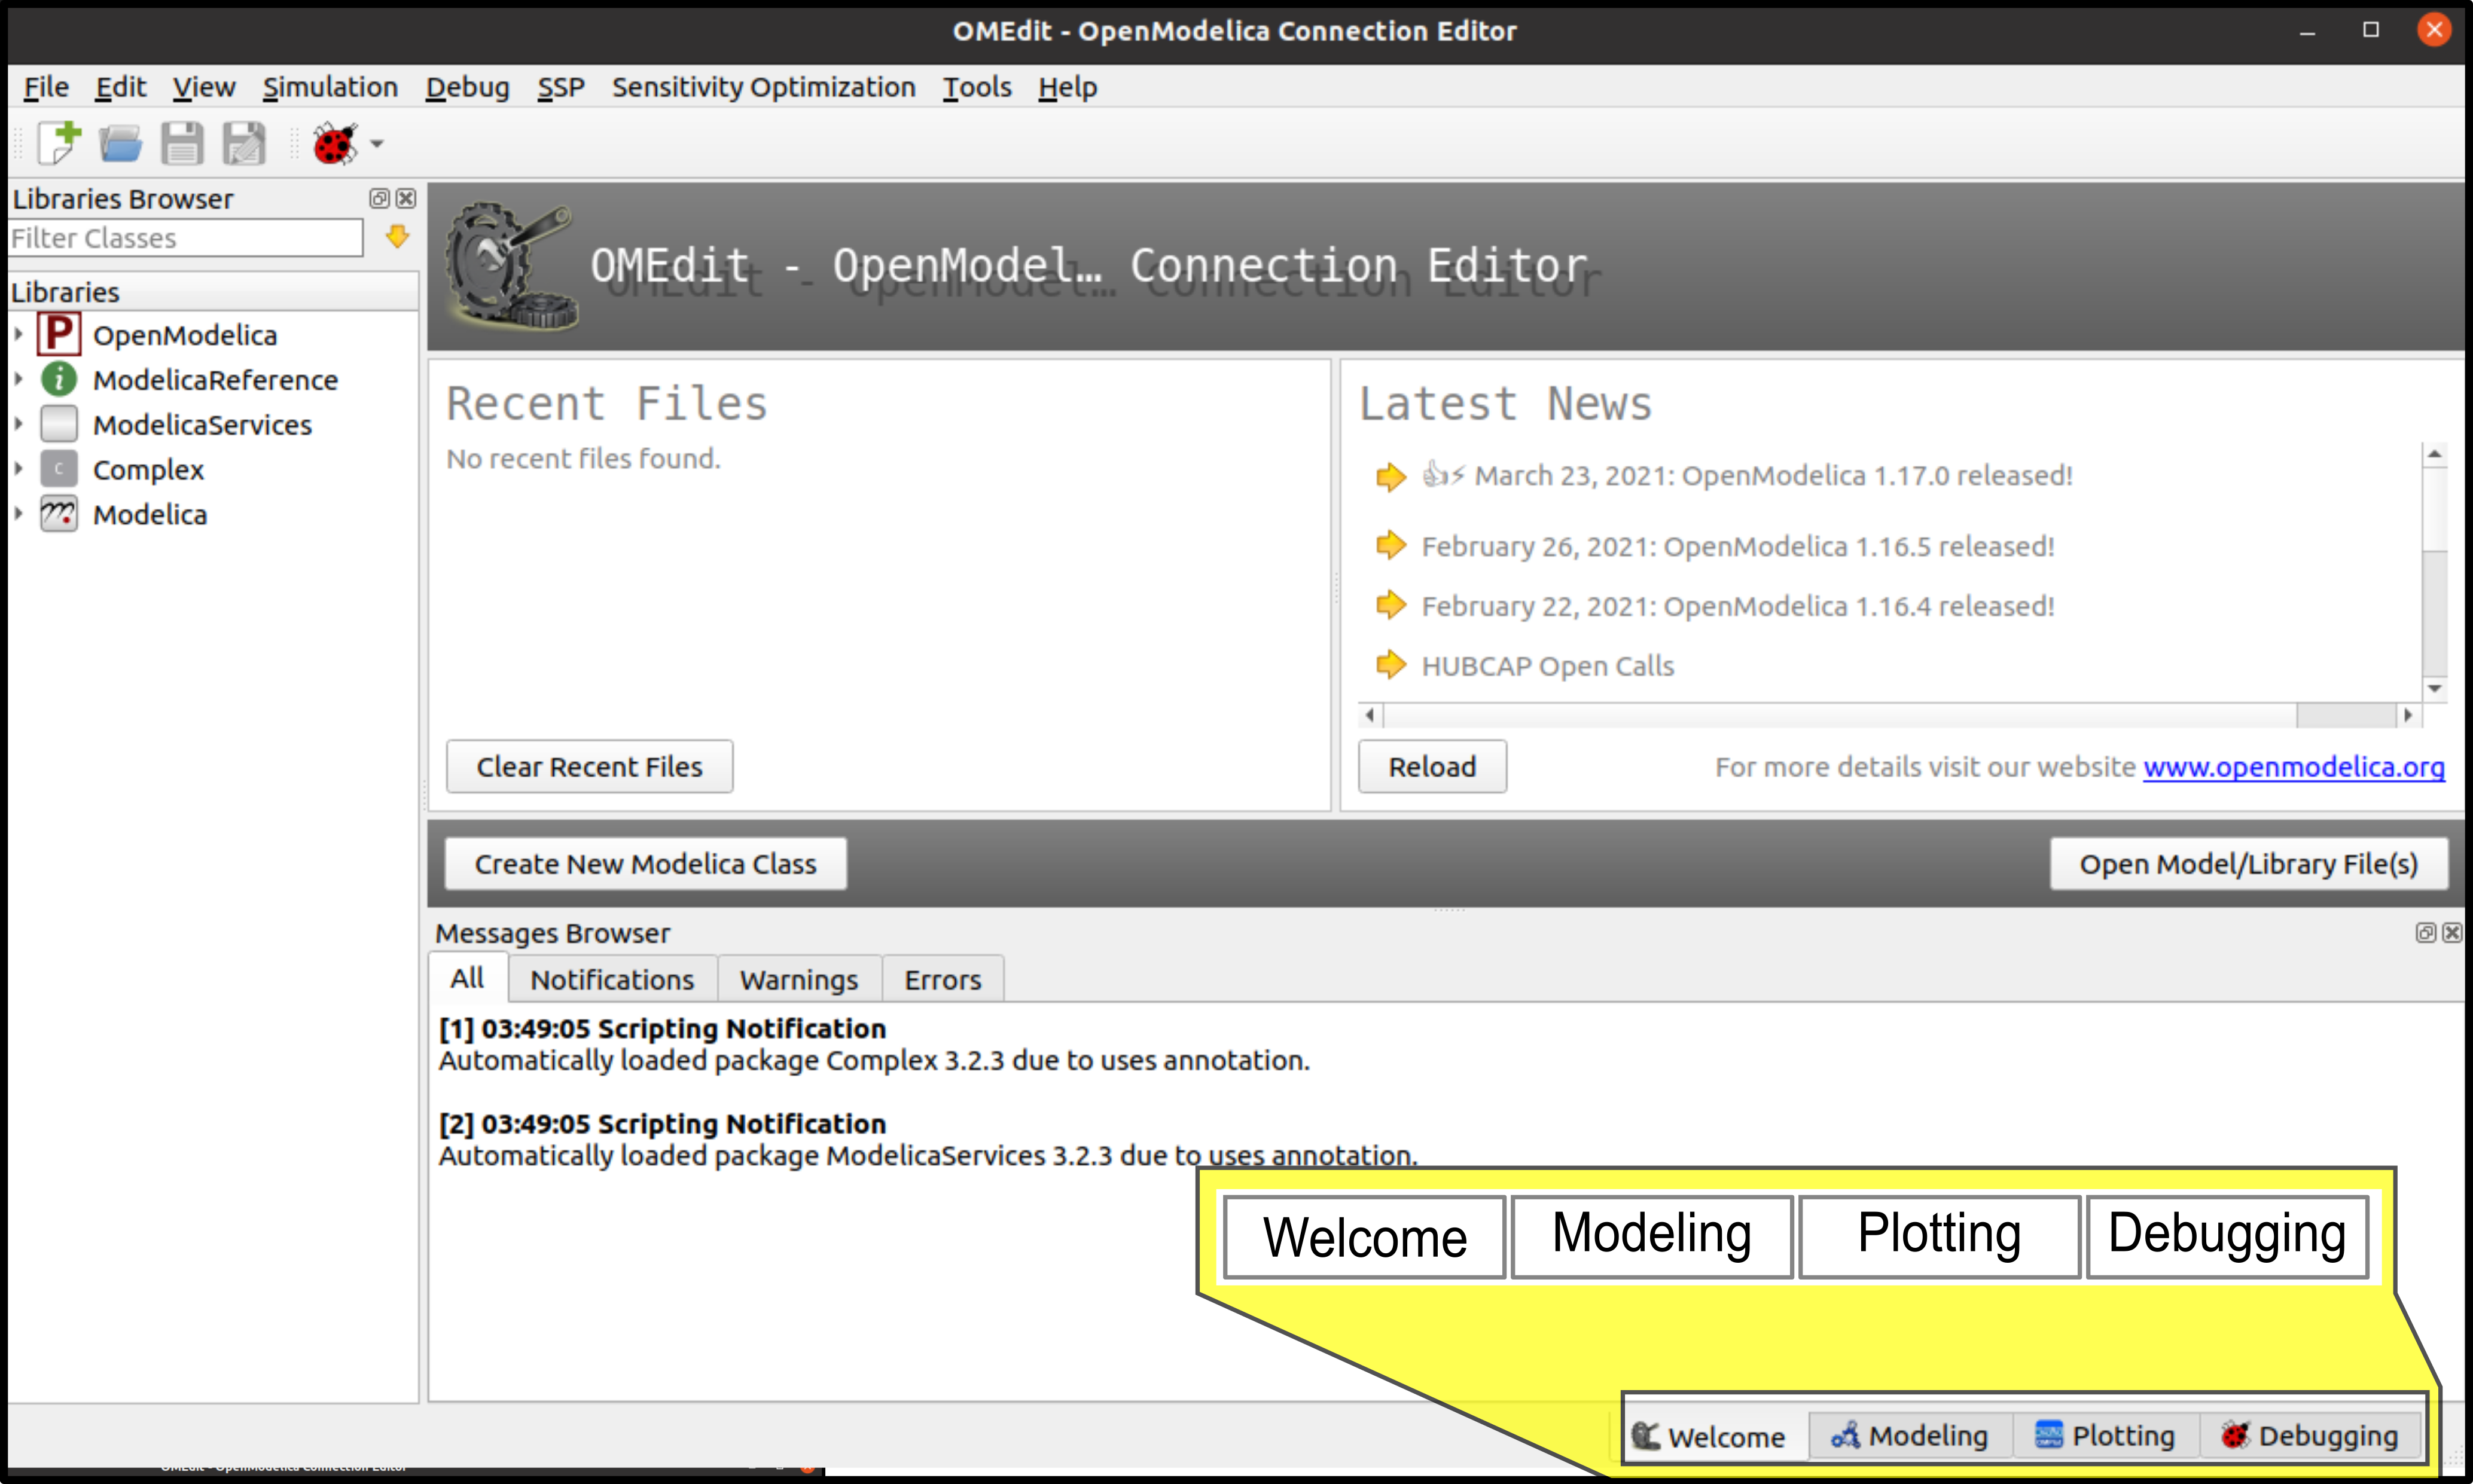The width and height of the screenshot is (2473, 1484).
Task: Open the Sensitivity Optimization menu
Action: tap(764, 87)
